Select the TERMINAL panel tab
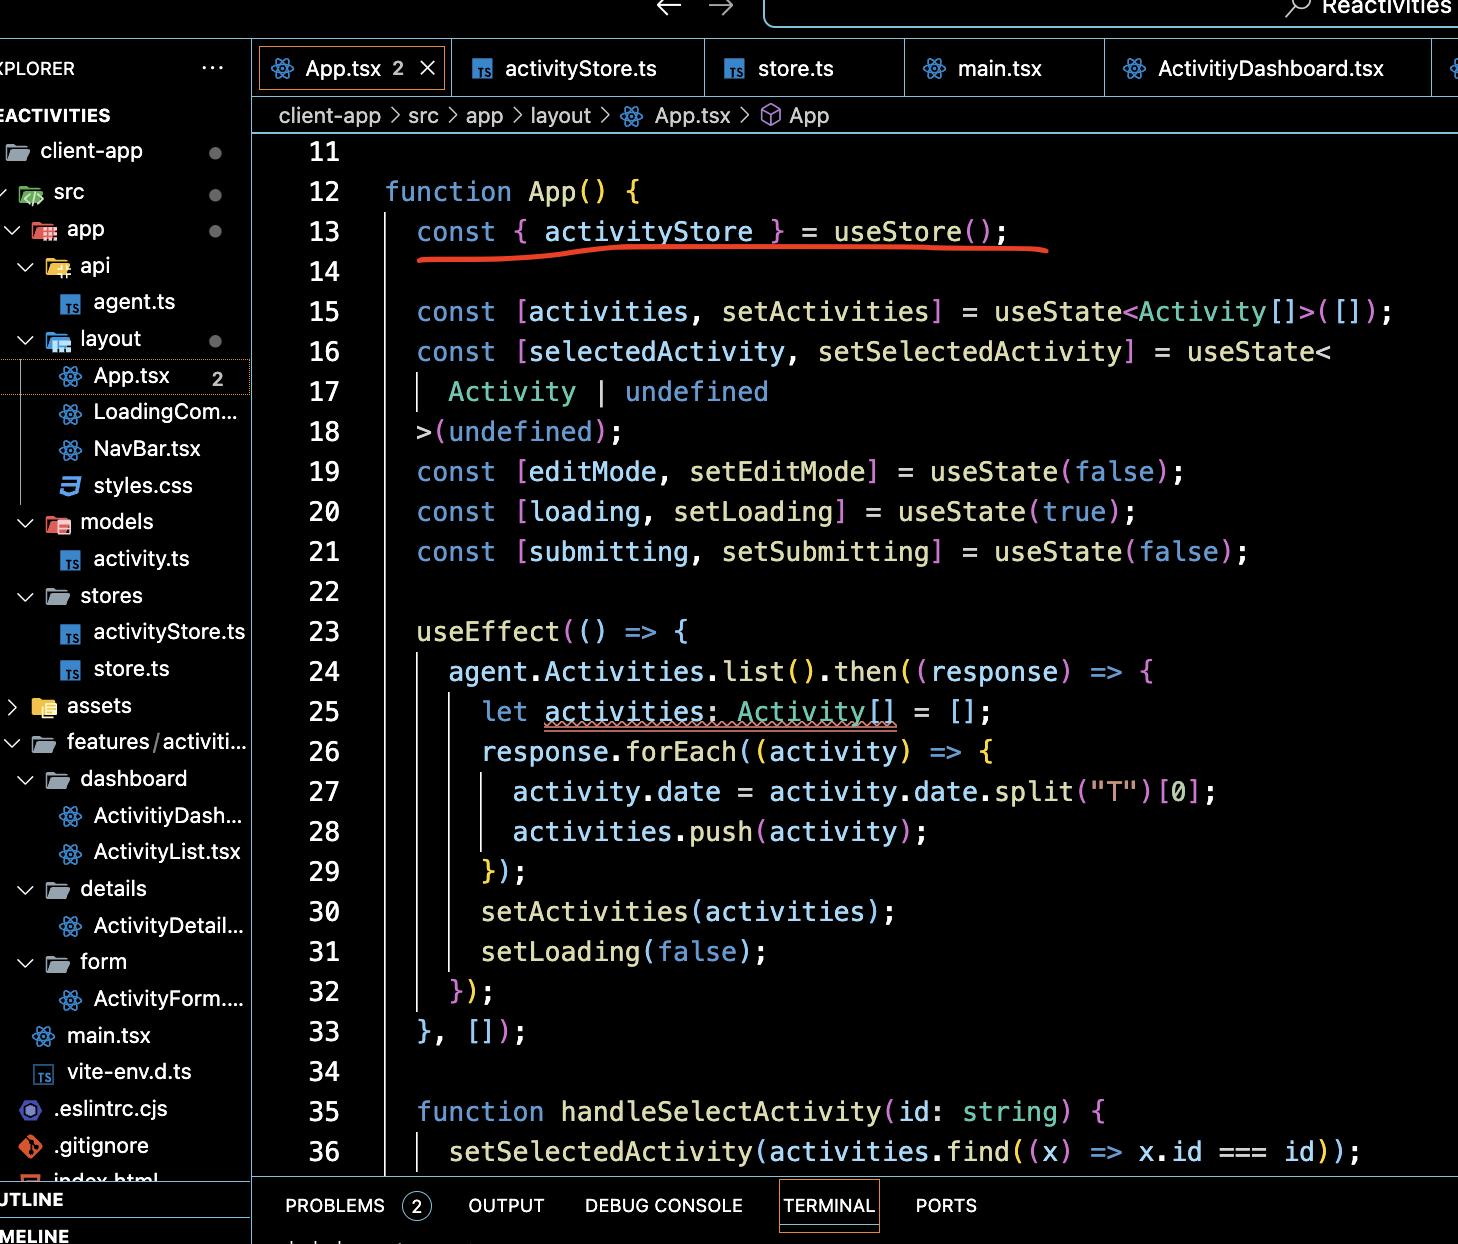This screenshot has height=1244, width=1458. pyautogui.click(x=829, y=1206)
